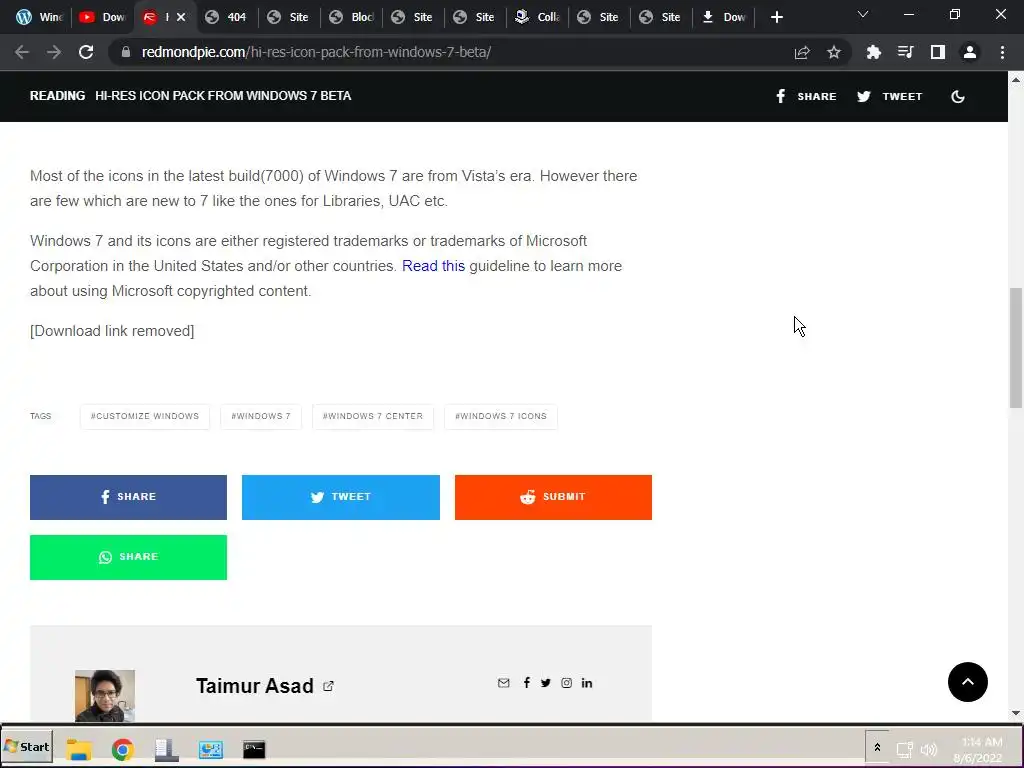This screenshot has height=768, width=1024.
Task: Open Chrome's three-dot menu
Action: coord(1002,52)
